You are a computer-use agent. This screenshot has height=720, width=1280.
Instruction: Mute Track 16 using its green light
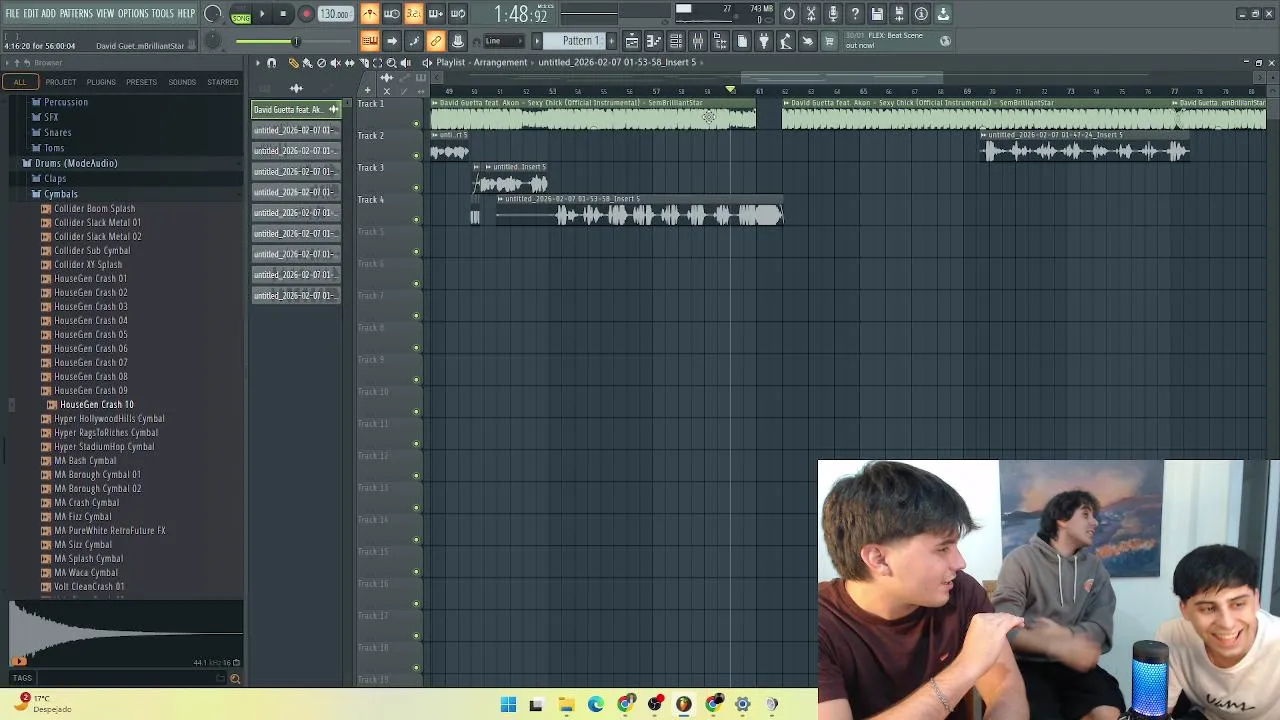416,603
